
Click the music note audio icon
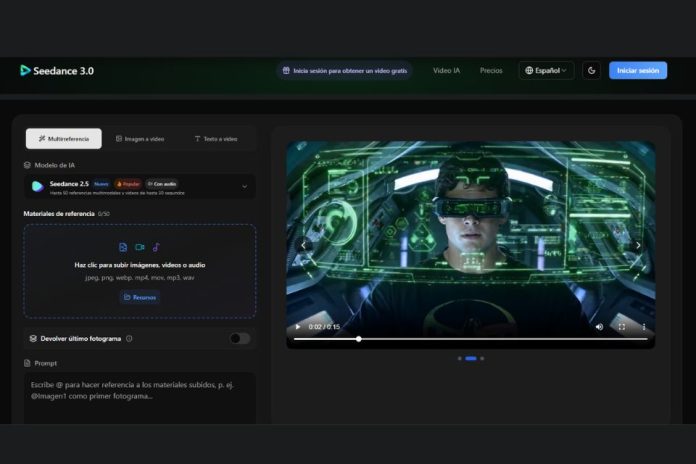156,247
